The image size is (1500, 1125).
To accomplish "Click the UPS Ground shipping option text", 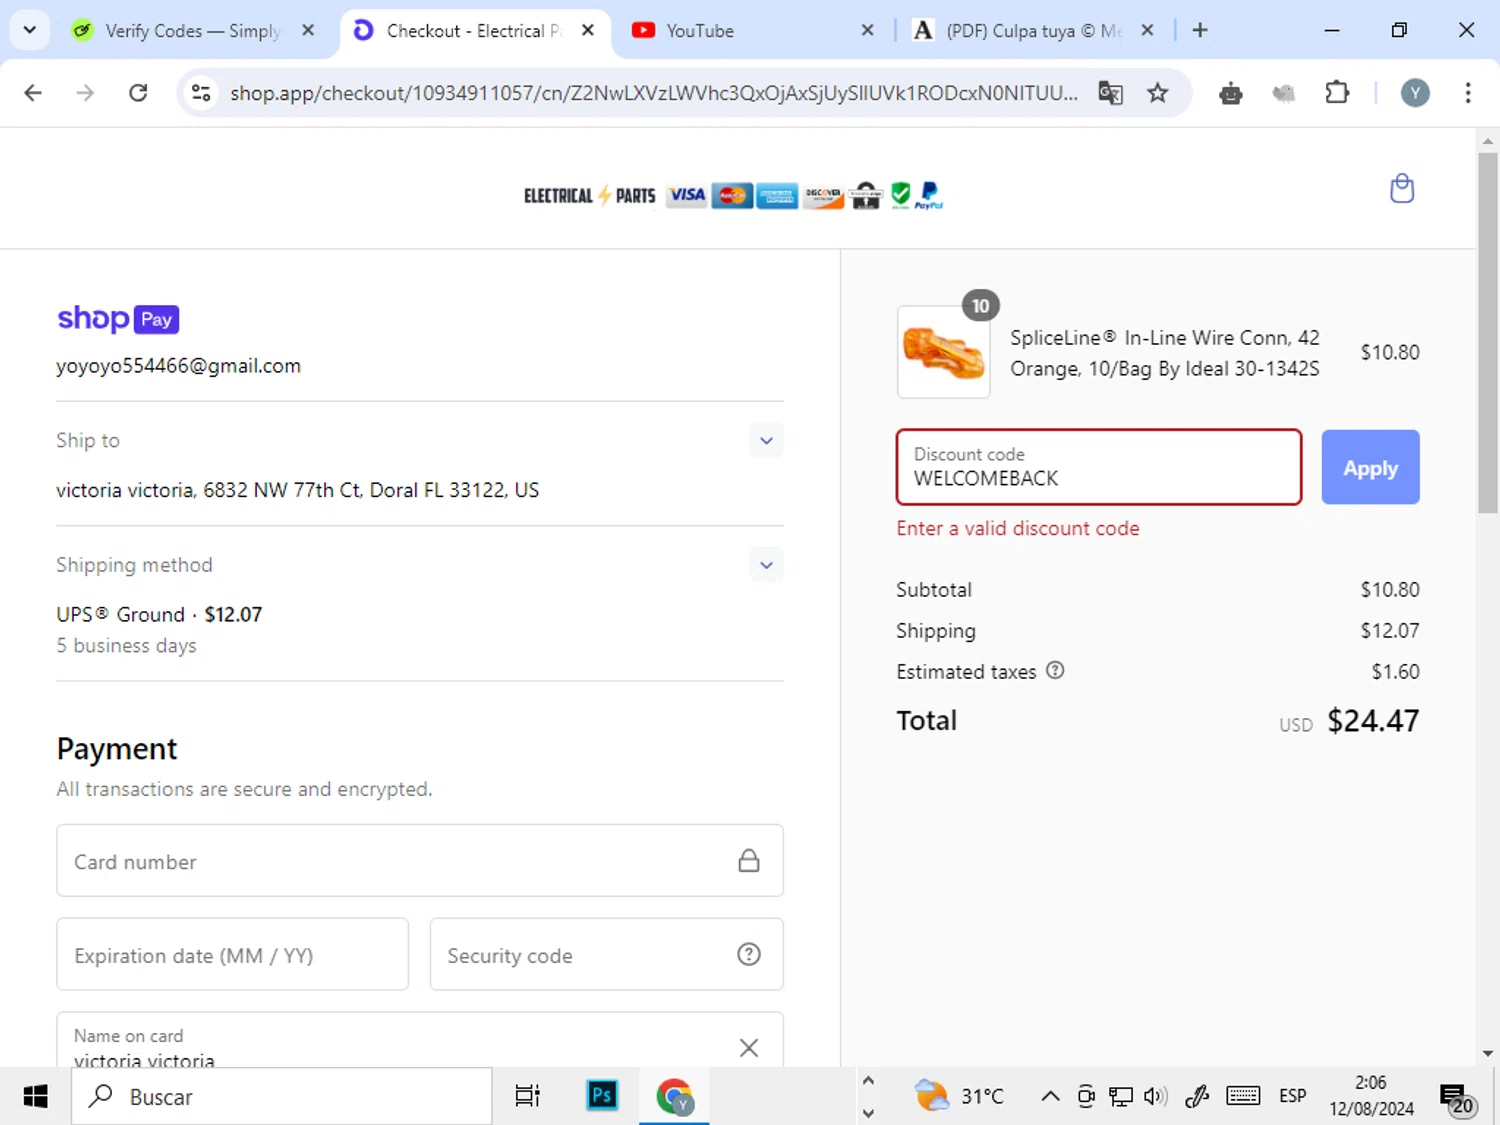I will (x=159, y=614).
